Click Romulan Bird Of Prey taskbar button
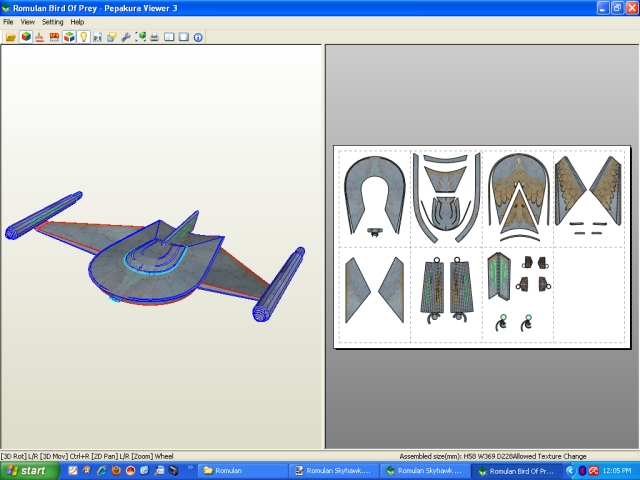640x480 pixels. tap(517, 471)
